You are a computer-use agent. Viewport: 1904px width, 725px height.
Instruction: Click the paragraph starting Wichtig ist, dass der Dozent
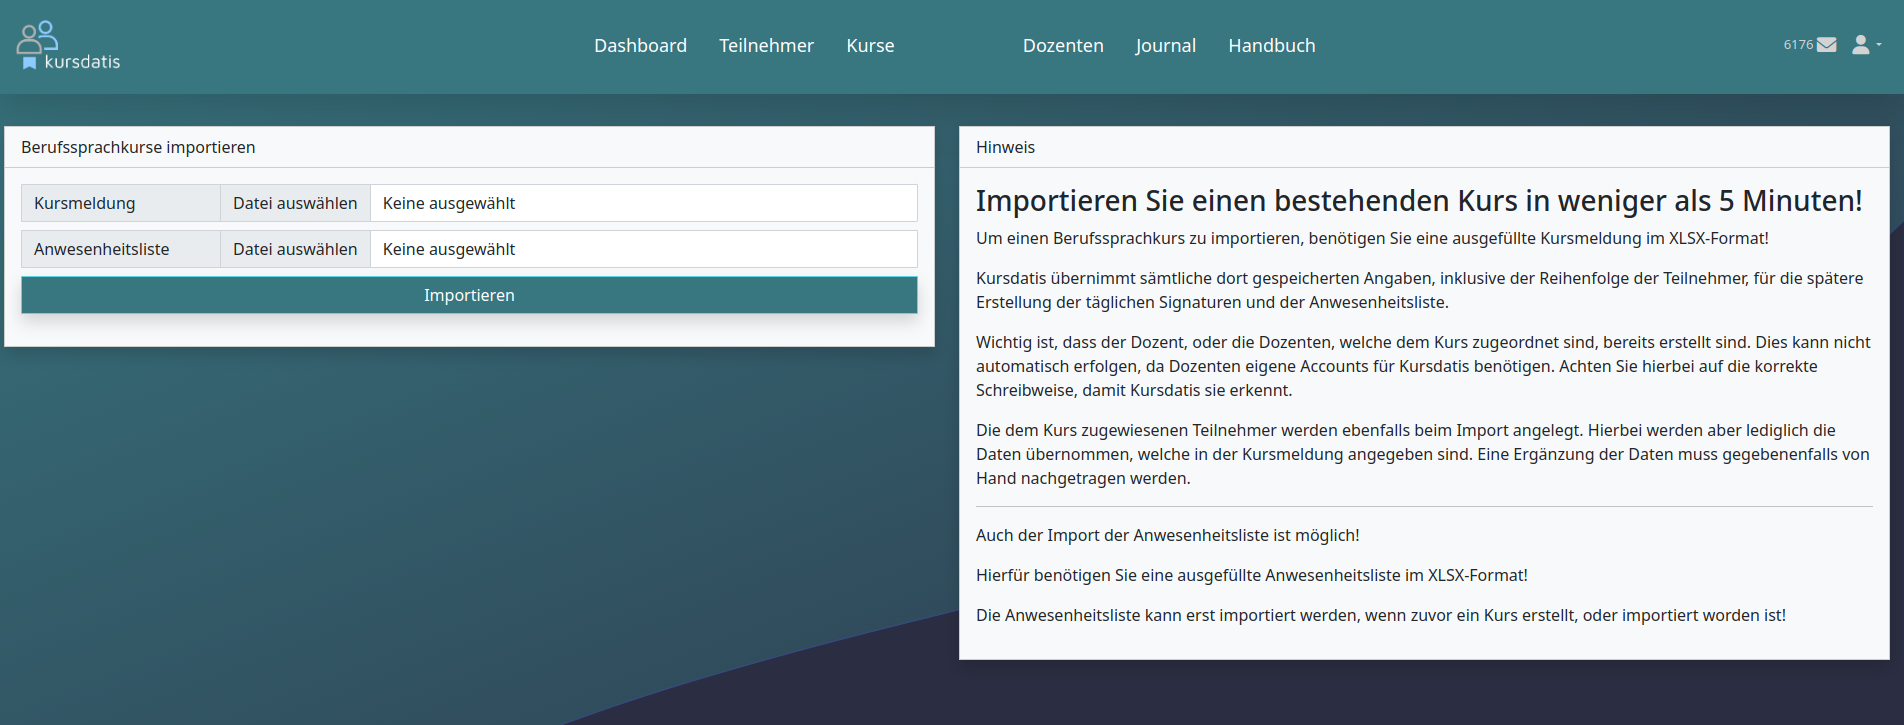click(x=1424, y=366)
